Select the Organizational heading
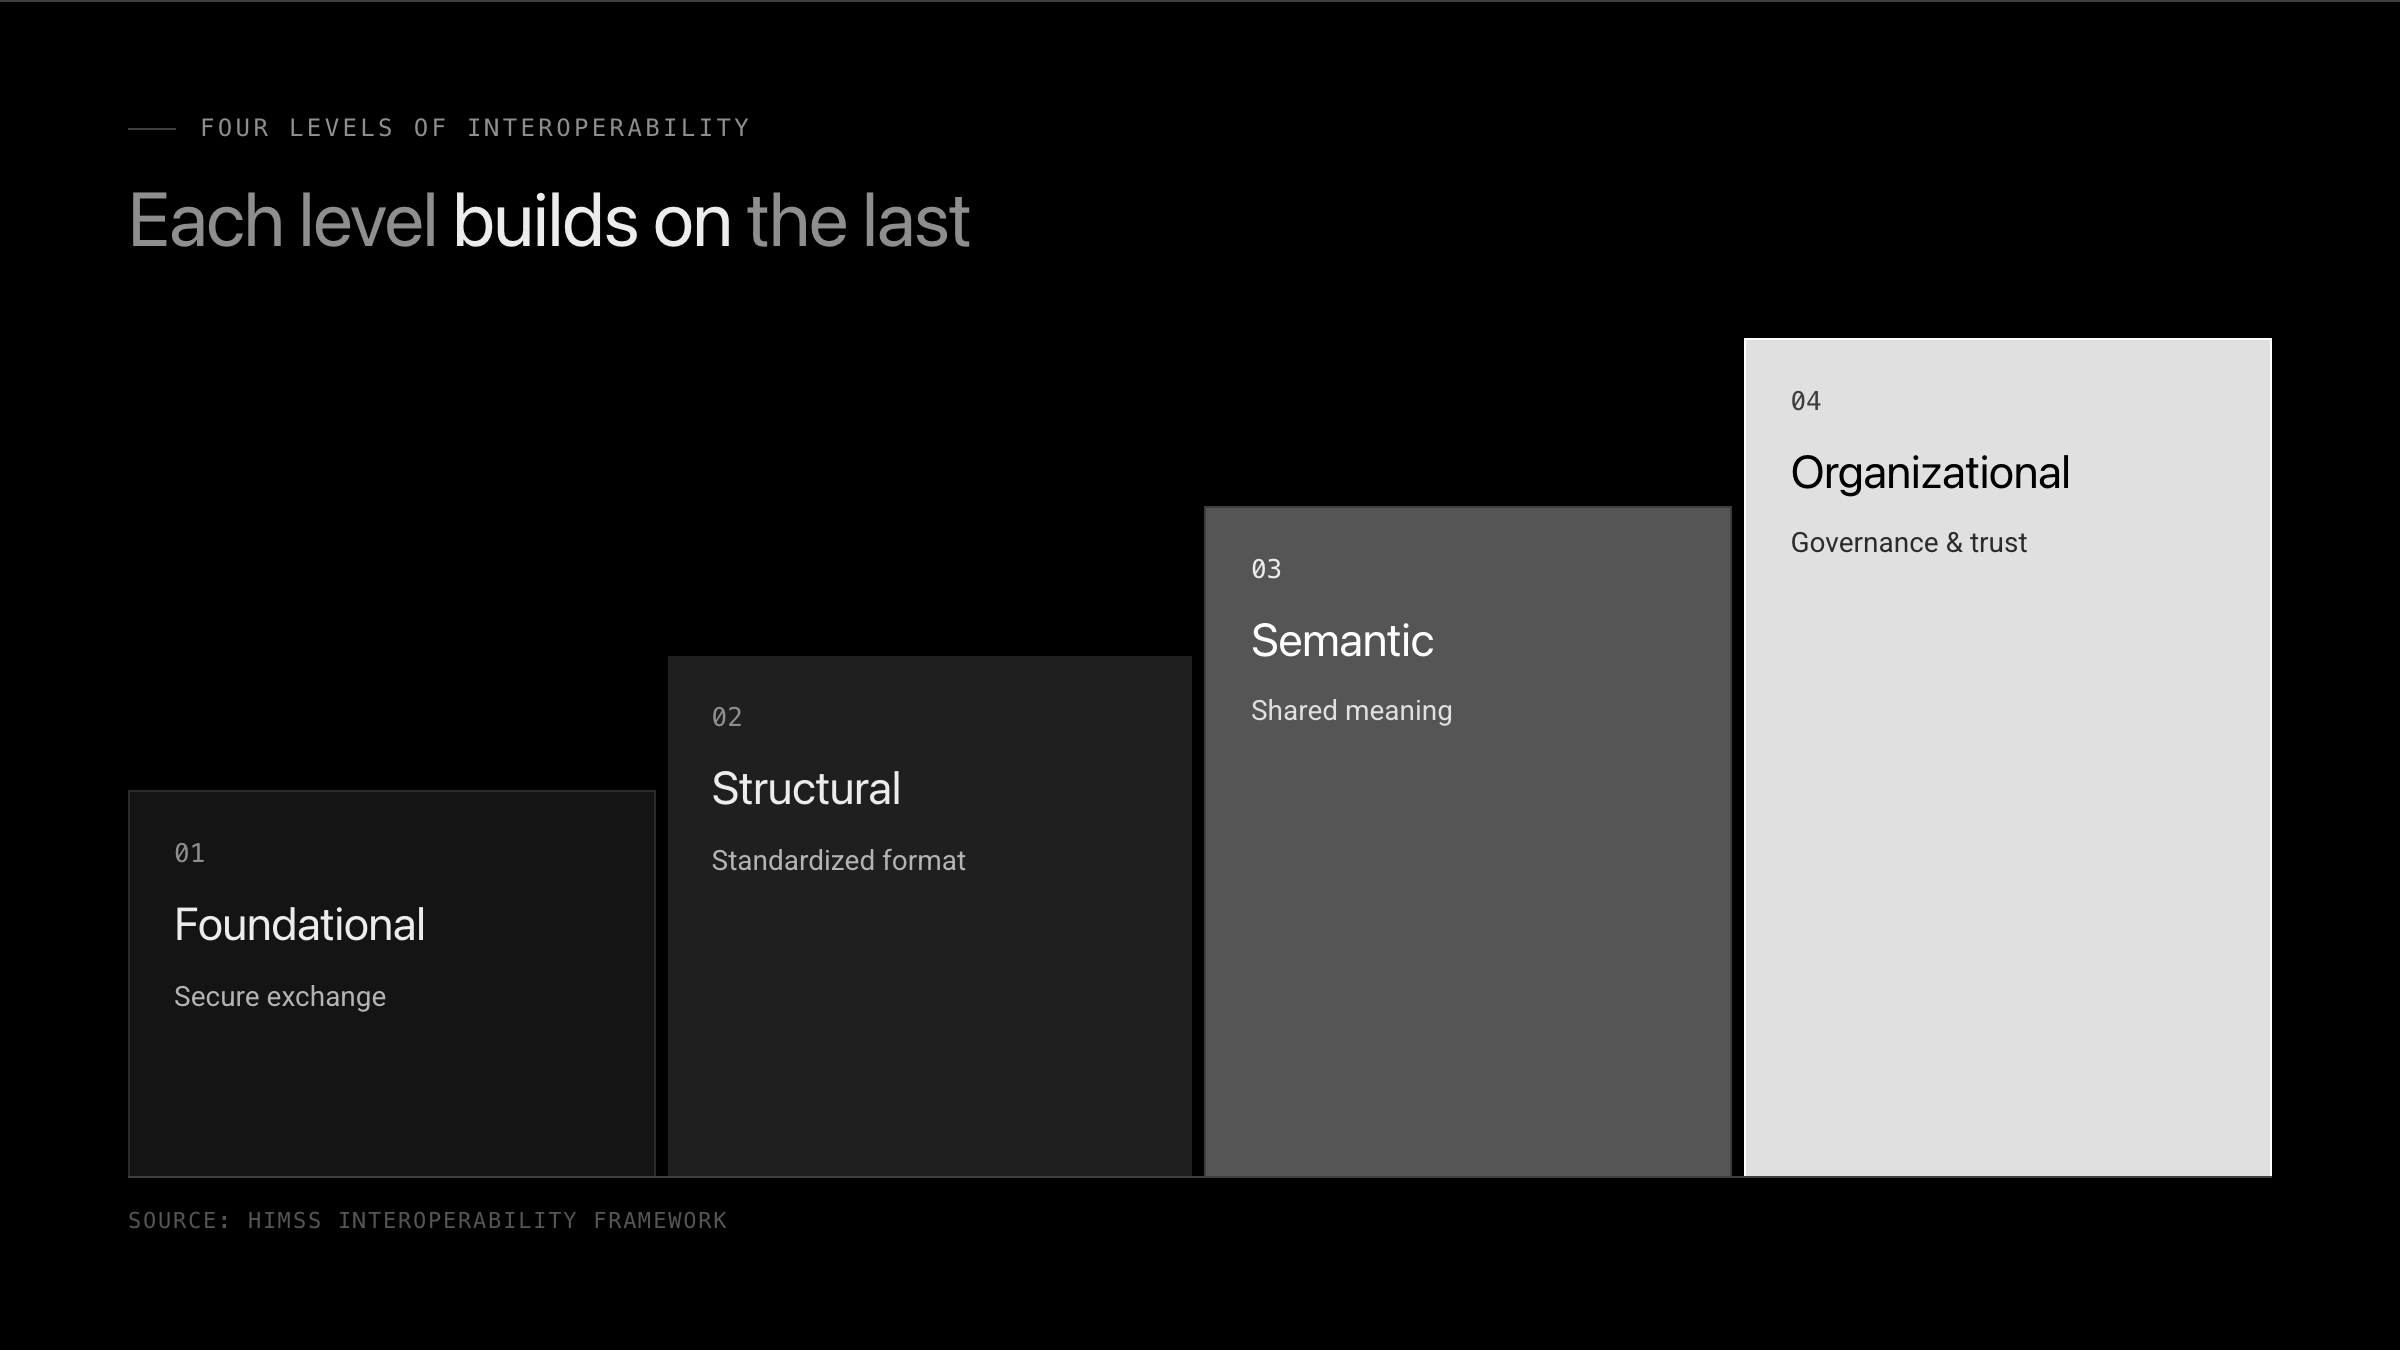The image size is (2400, 1350). [x=1930, y=473]
